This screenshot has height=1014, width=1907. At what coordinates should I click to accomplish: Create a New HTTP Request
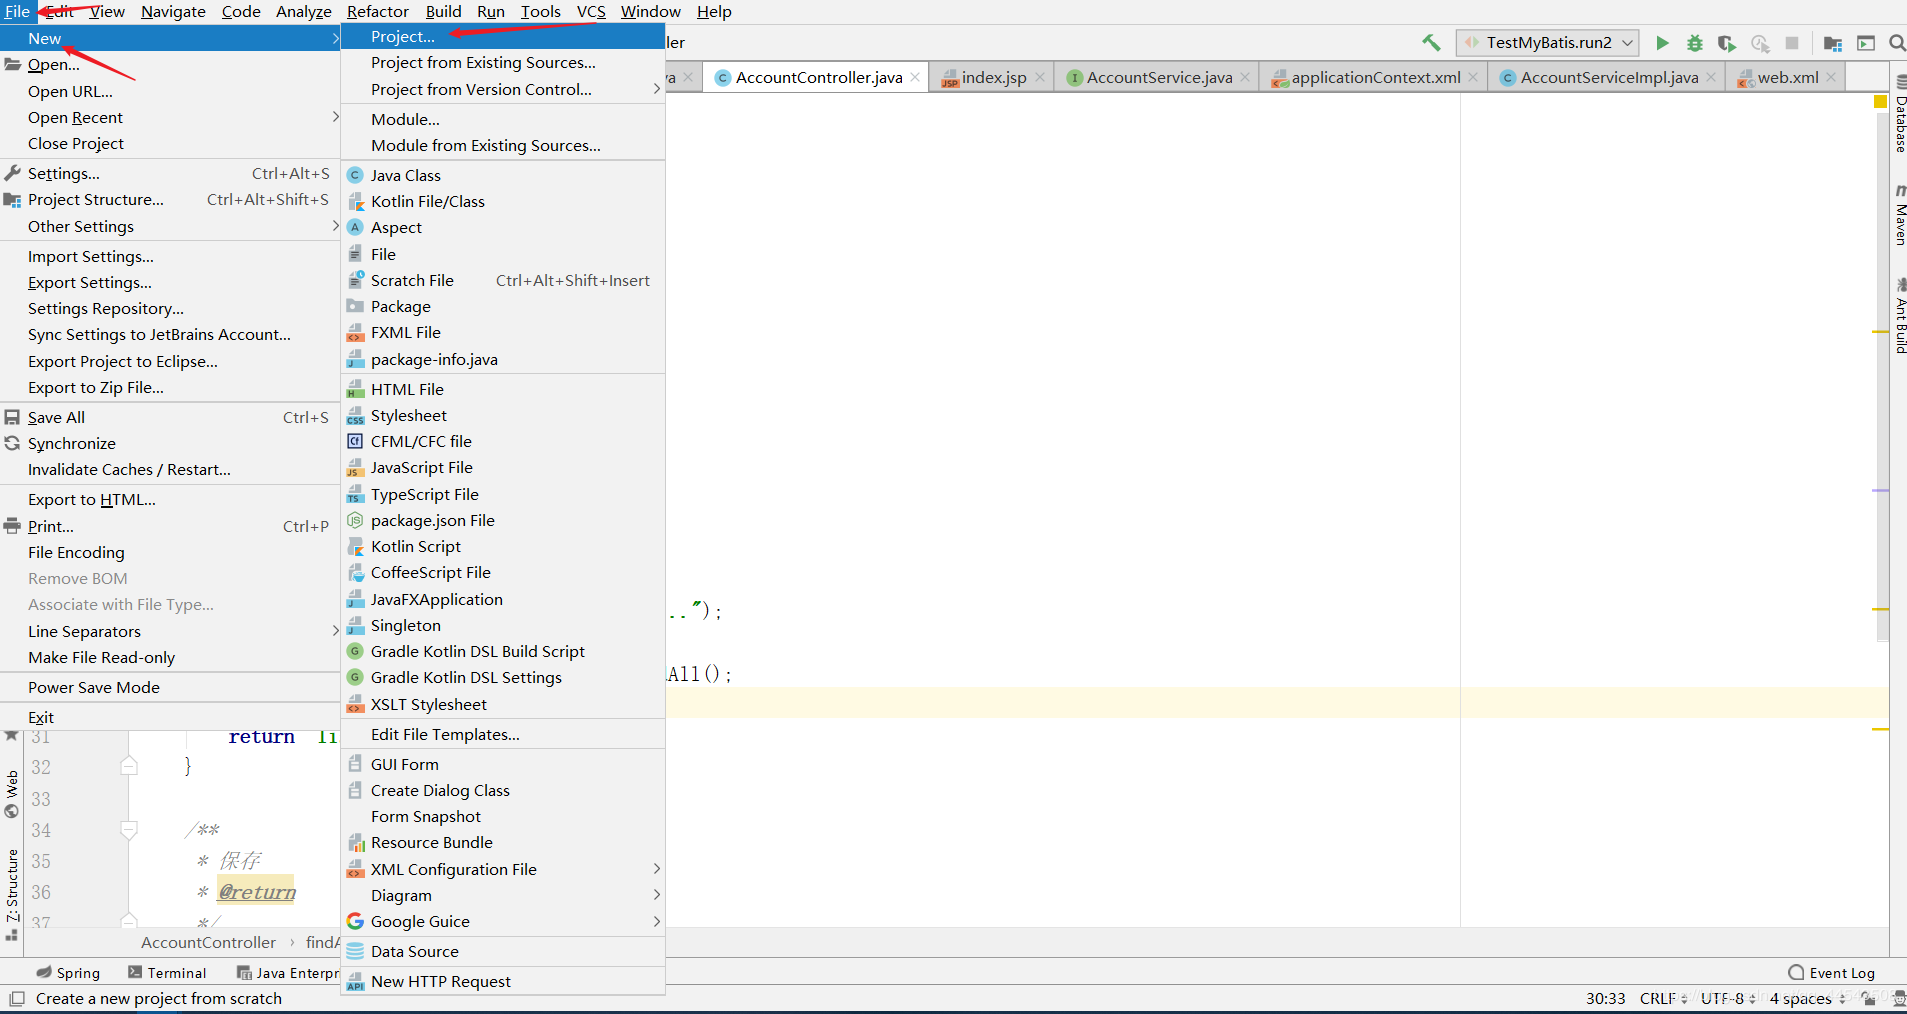tap(503, 981)
